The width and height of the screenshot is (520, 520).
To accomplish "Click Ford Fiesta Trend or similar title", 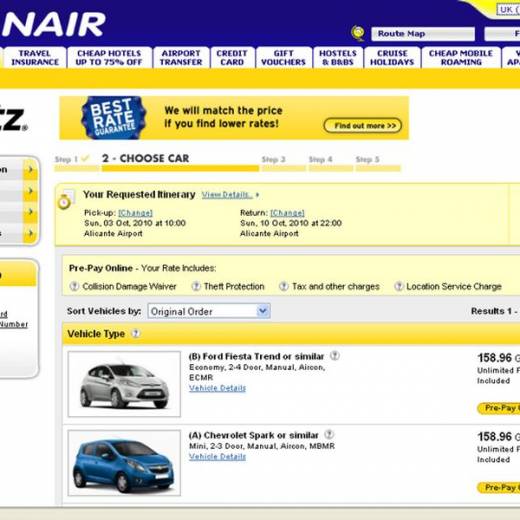I will point(256,356).
